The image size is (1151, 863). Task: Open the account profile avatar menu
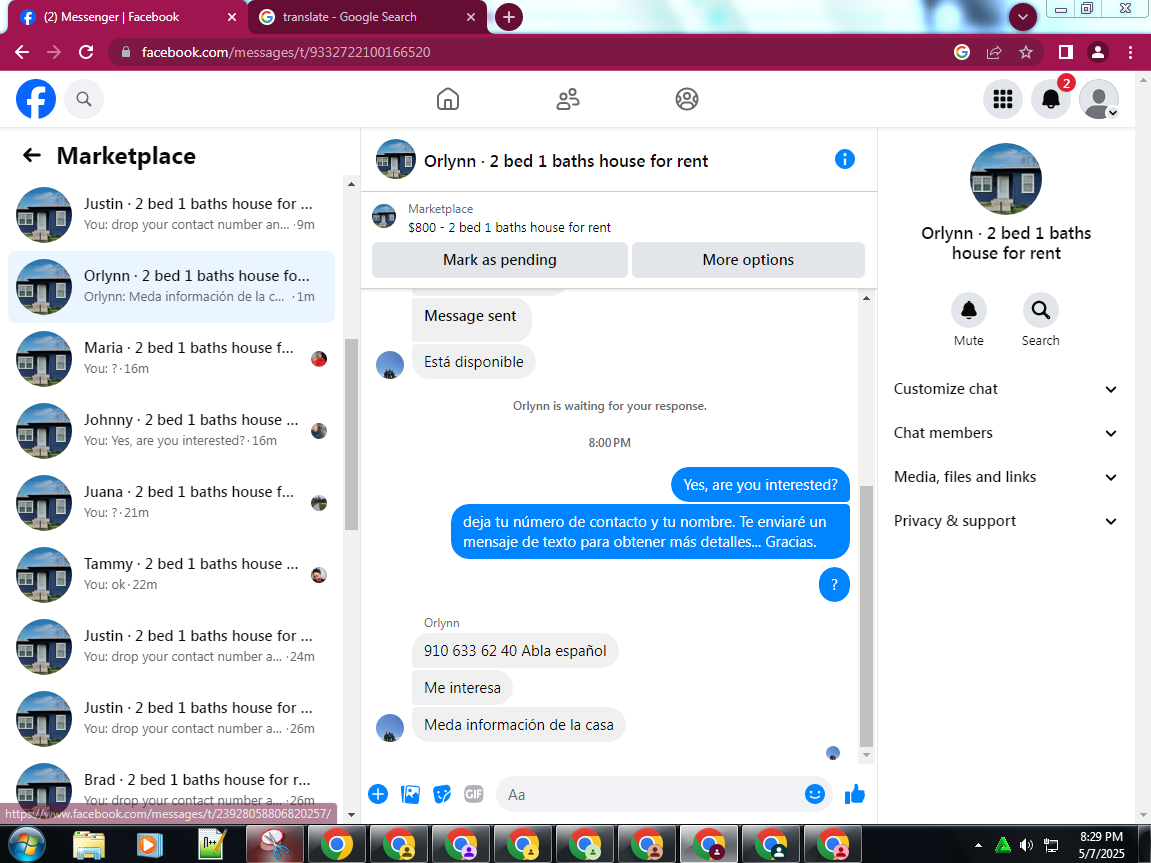click(x=1099, y=99)
